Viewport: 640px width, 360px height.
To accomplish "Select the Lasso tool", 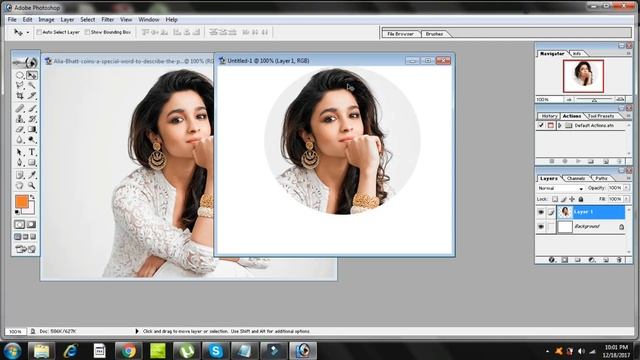I will click(x=20, y=85).
